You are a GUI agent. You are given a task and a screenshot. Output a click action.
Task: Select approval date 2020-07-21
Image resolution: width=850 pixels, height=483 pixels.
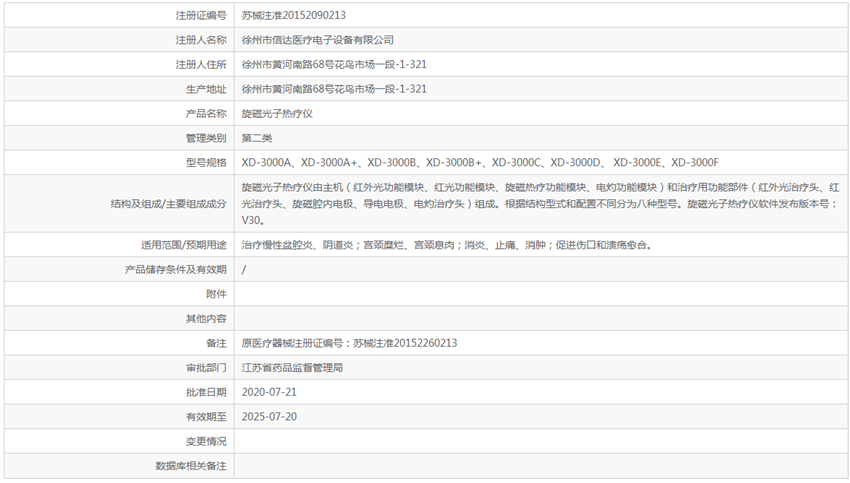point(269,392)
